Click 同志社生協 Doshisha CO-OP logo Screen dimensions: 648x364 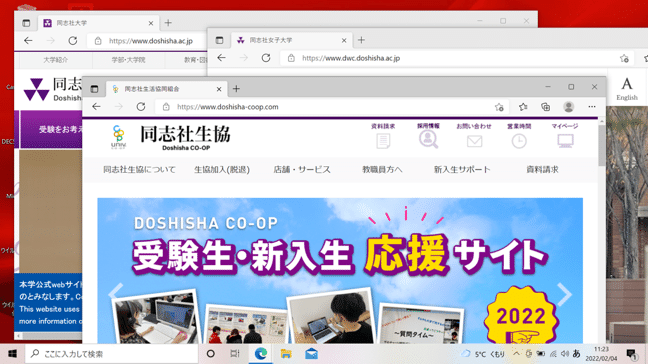pyautogui.click(x=171, y=138)
